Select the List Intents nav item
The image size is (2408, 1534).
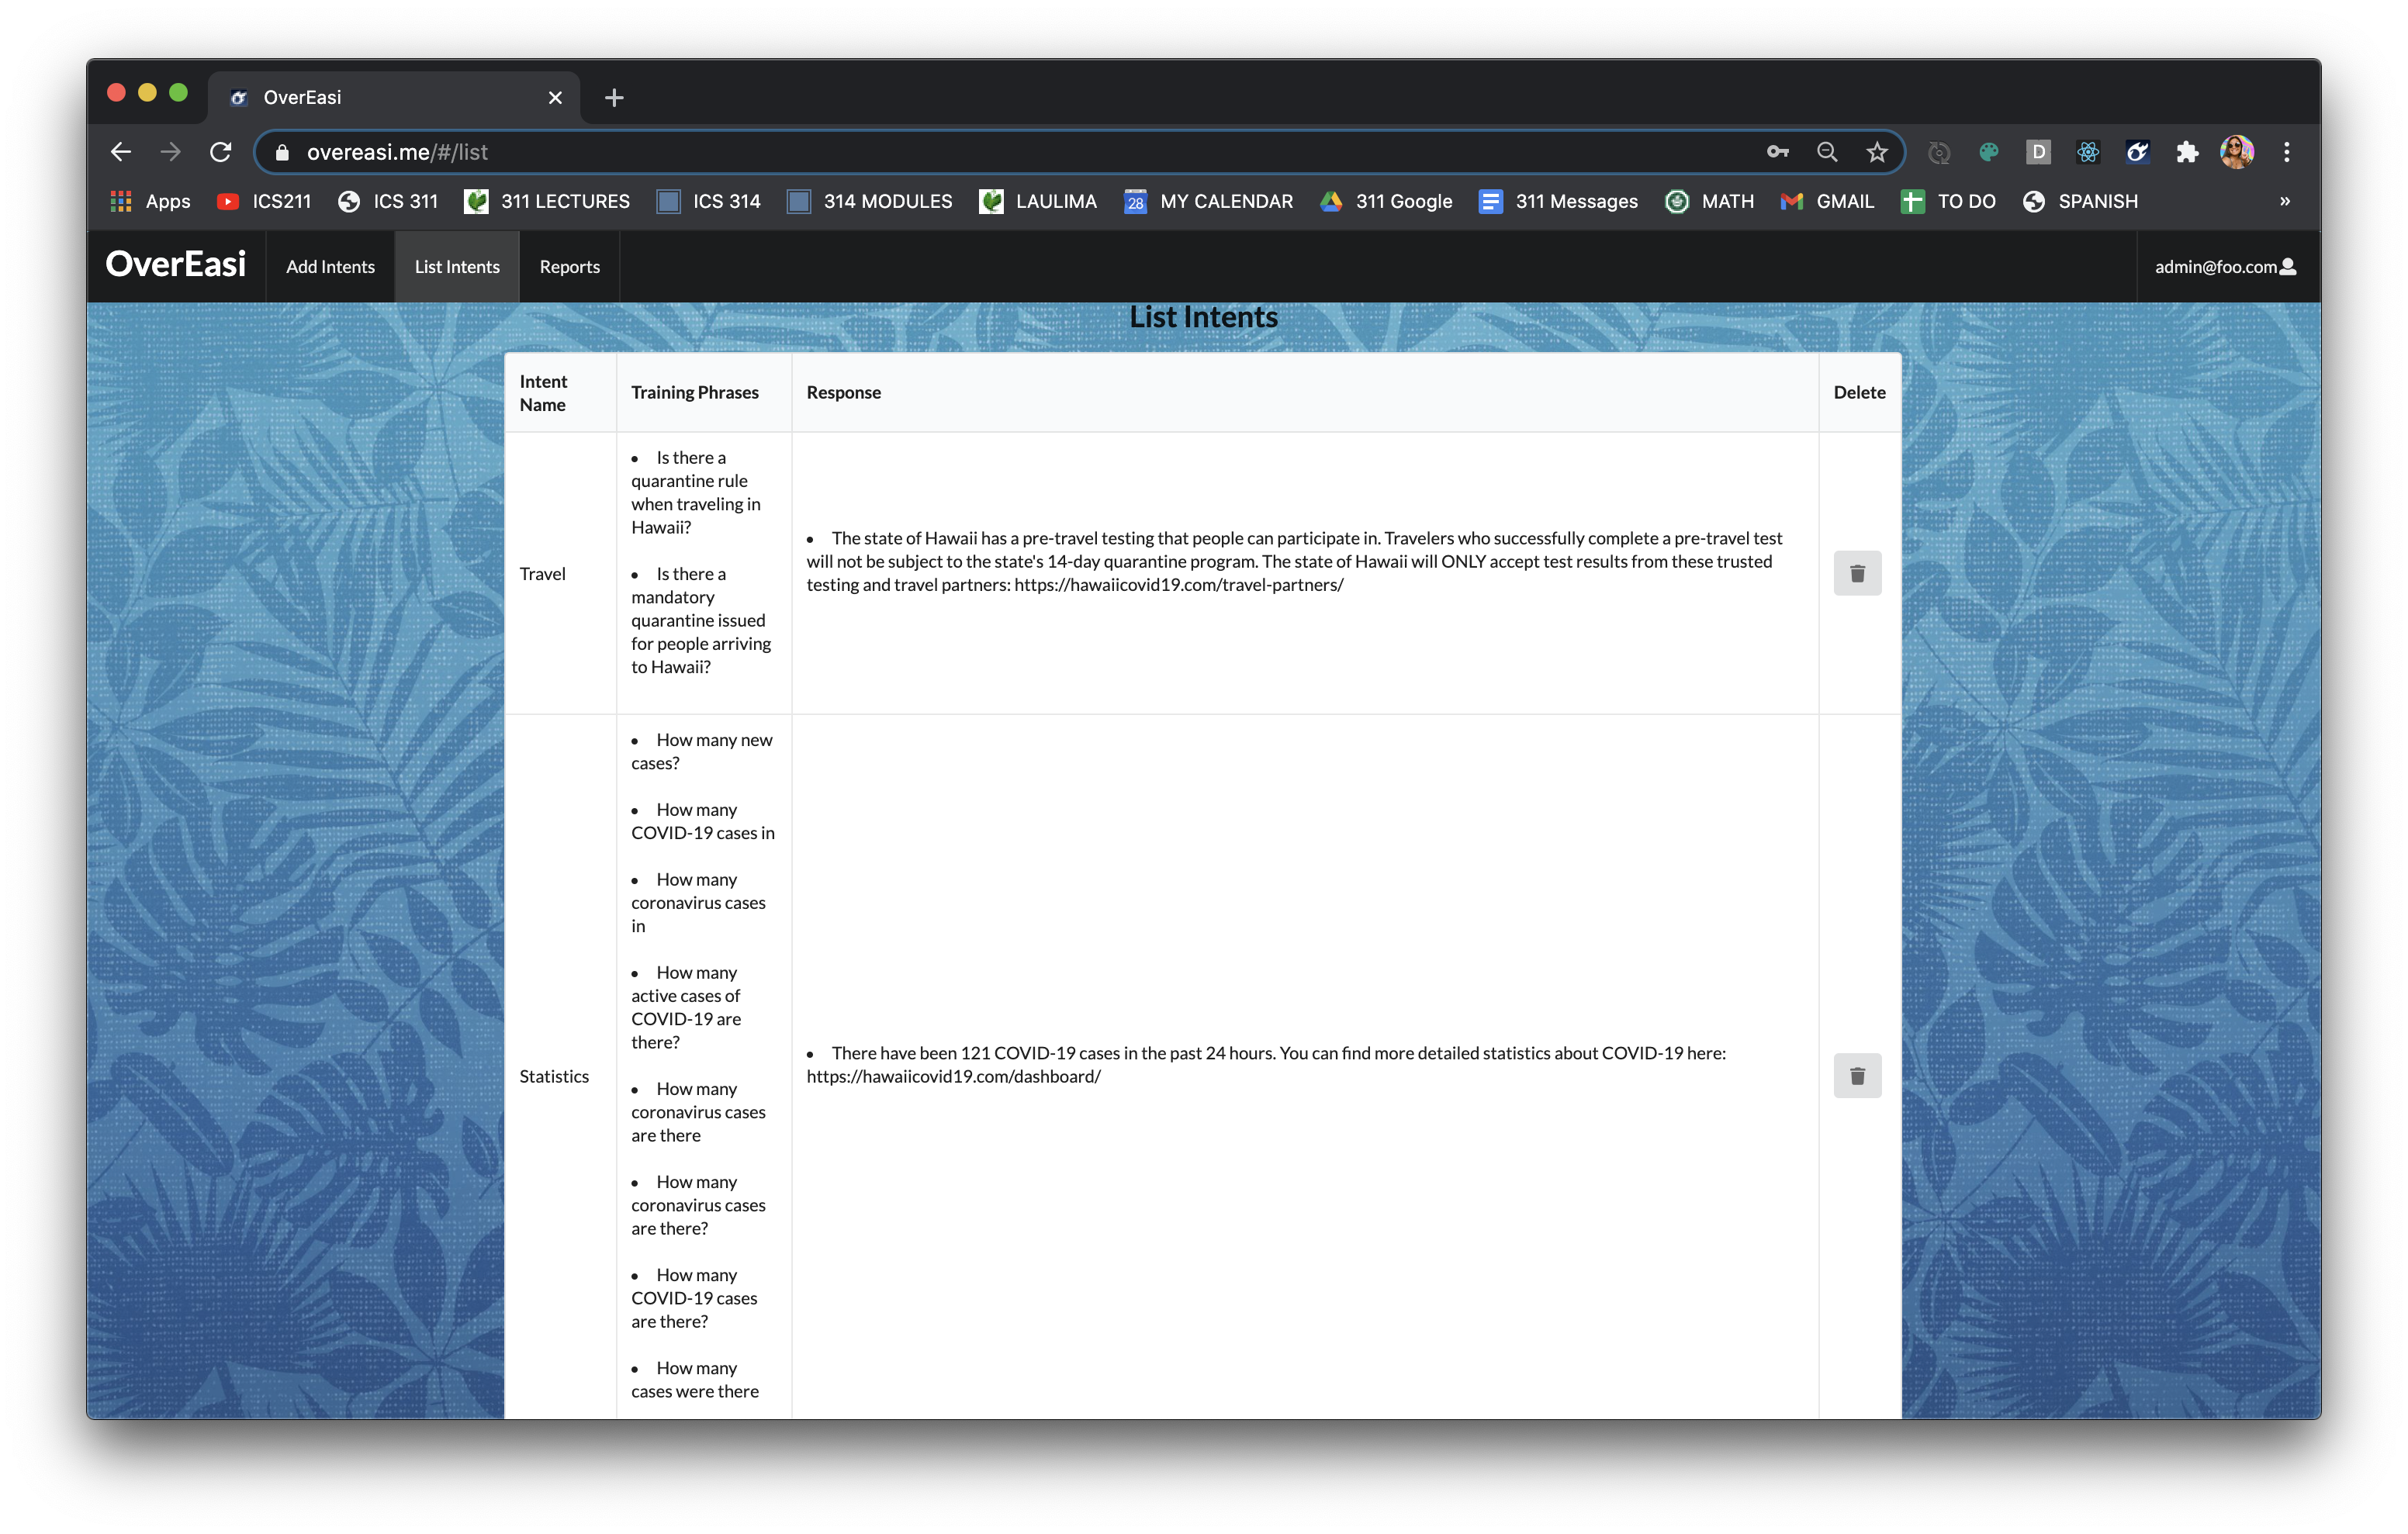click(x=457, y=267)
